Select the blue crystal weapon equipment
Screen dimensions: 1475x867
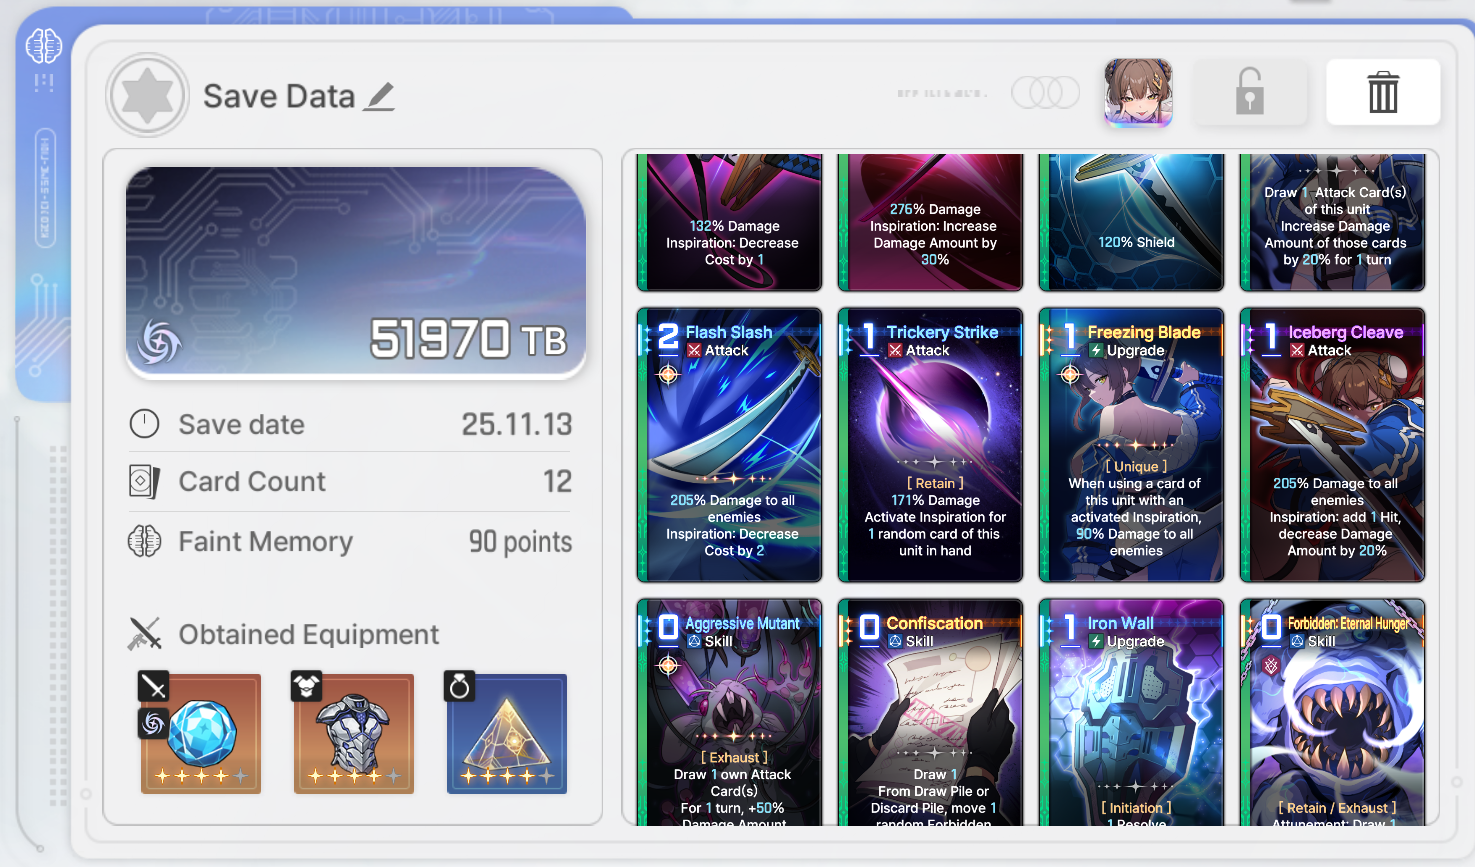click(201, 734)
